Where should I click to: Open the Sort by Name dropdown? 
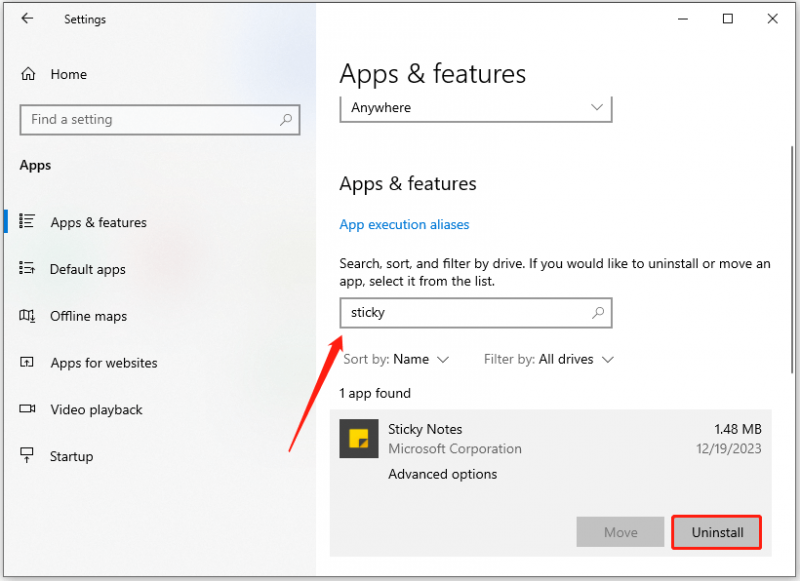pyautogui.click(x=396, y=360)
